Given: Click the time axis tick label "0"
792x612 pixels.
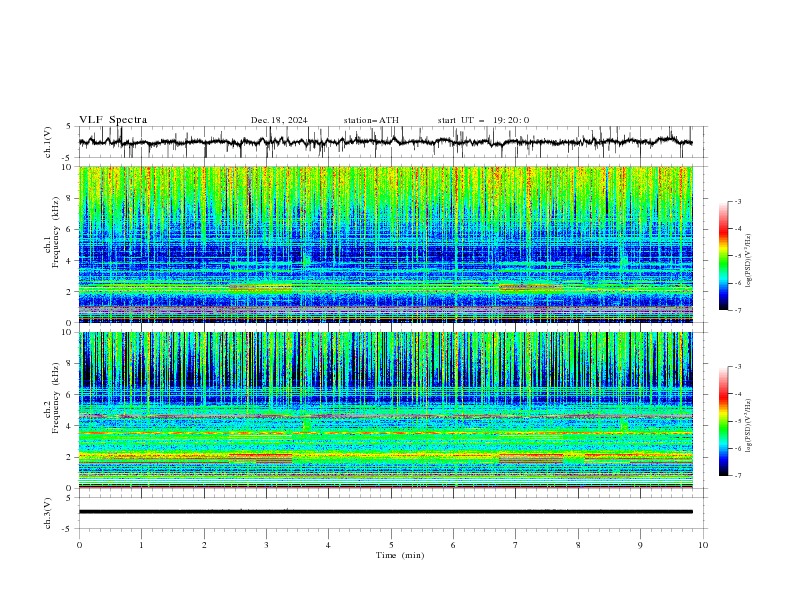Looking at the screenshot, I should tap(79, 545).
